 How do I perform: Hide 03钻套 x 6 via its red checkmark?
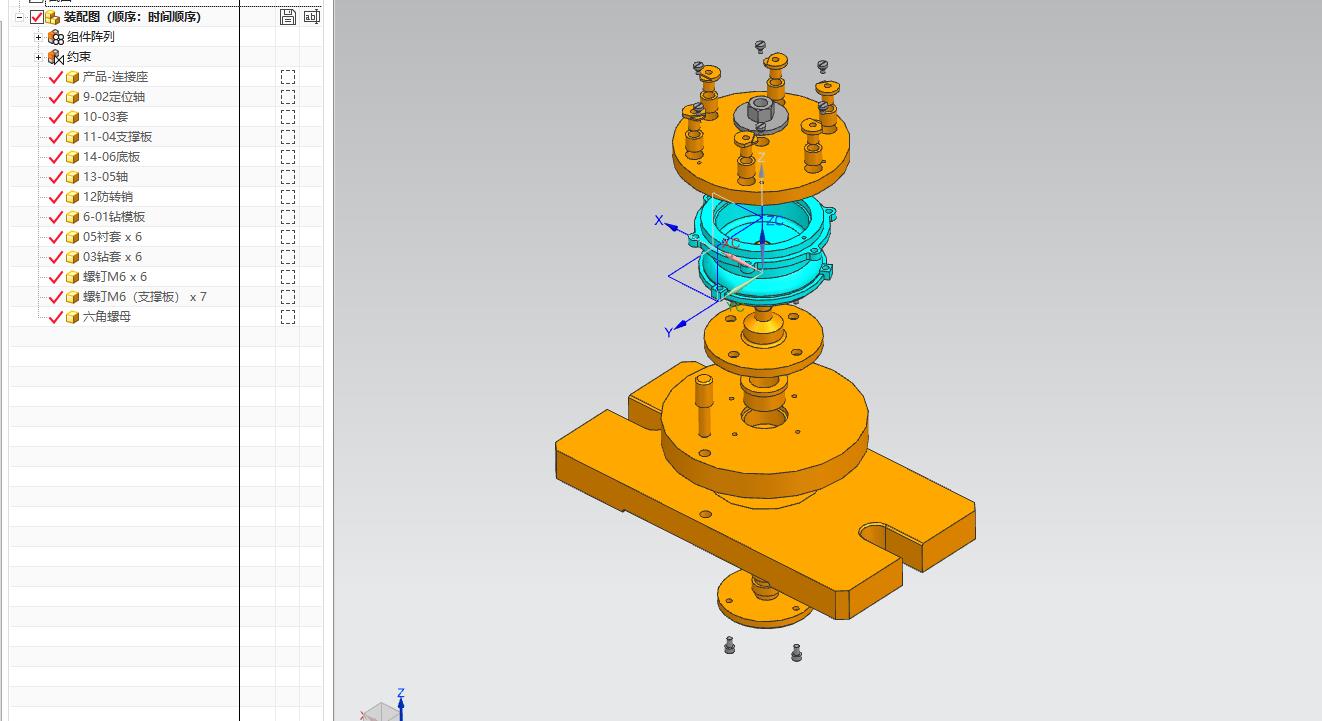point(56,257)
